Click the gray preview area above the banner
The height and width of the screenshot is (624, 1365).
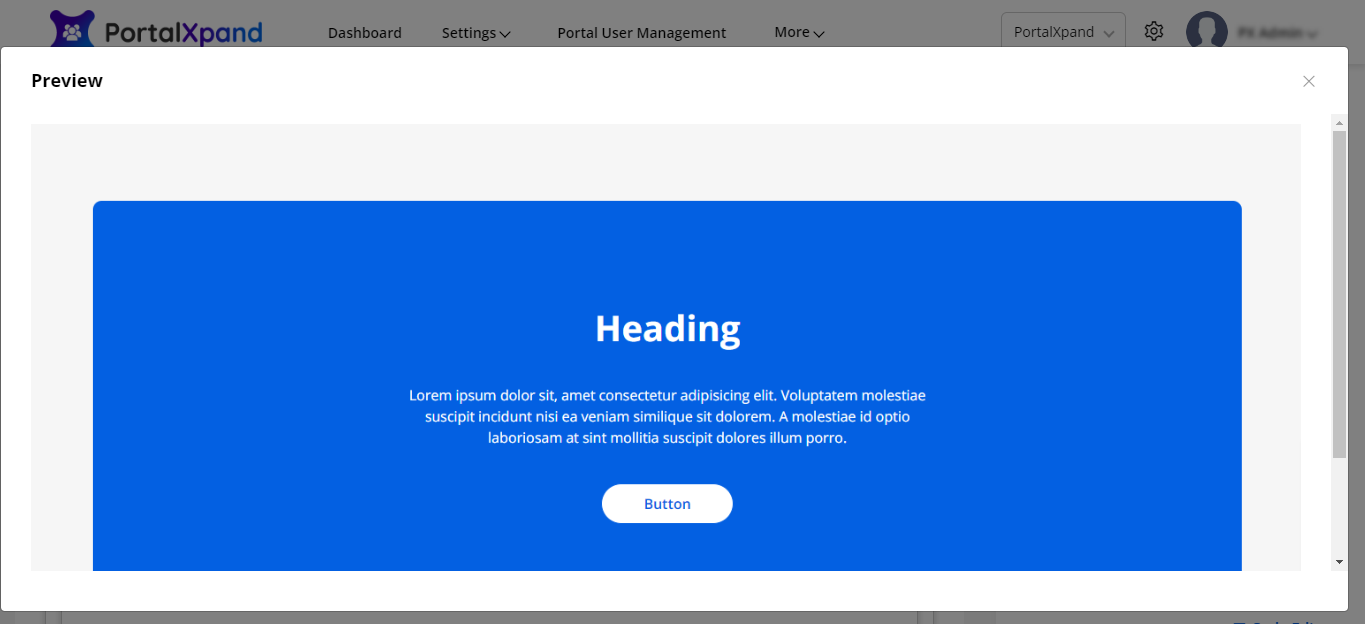[665, 162]
